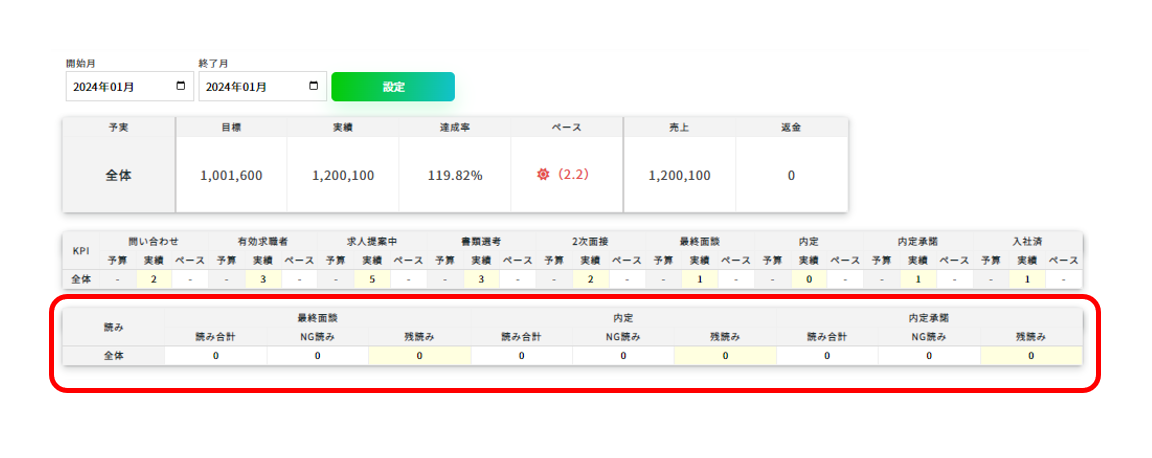Viewport: 1152px width, 458px height.
Task: Click the 問い合わせ column group header
Action: [x=154, y=240]
